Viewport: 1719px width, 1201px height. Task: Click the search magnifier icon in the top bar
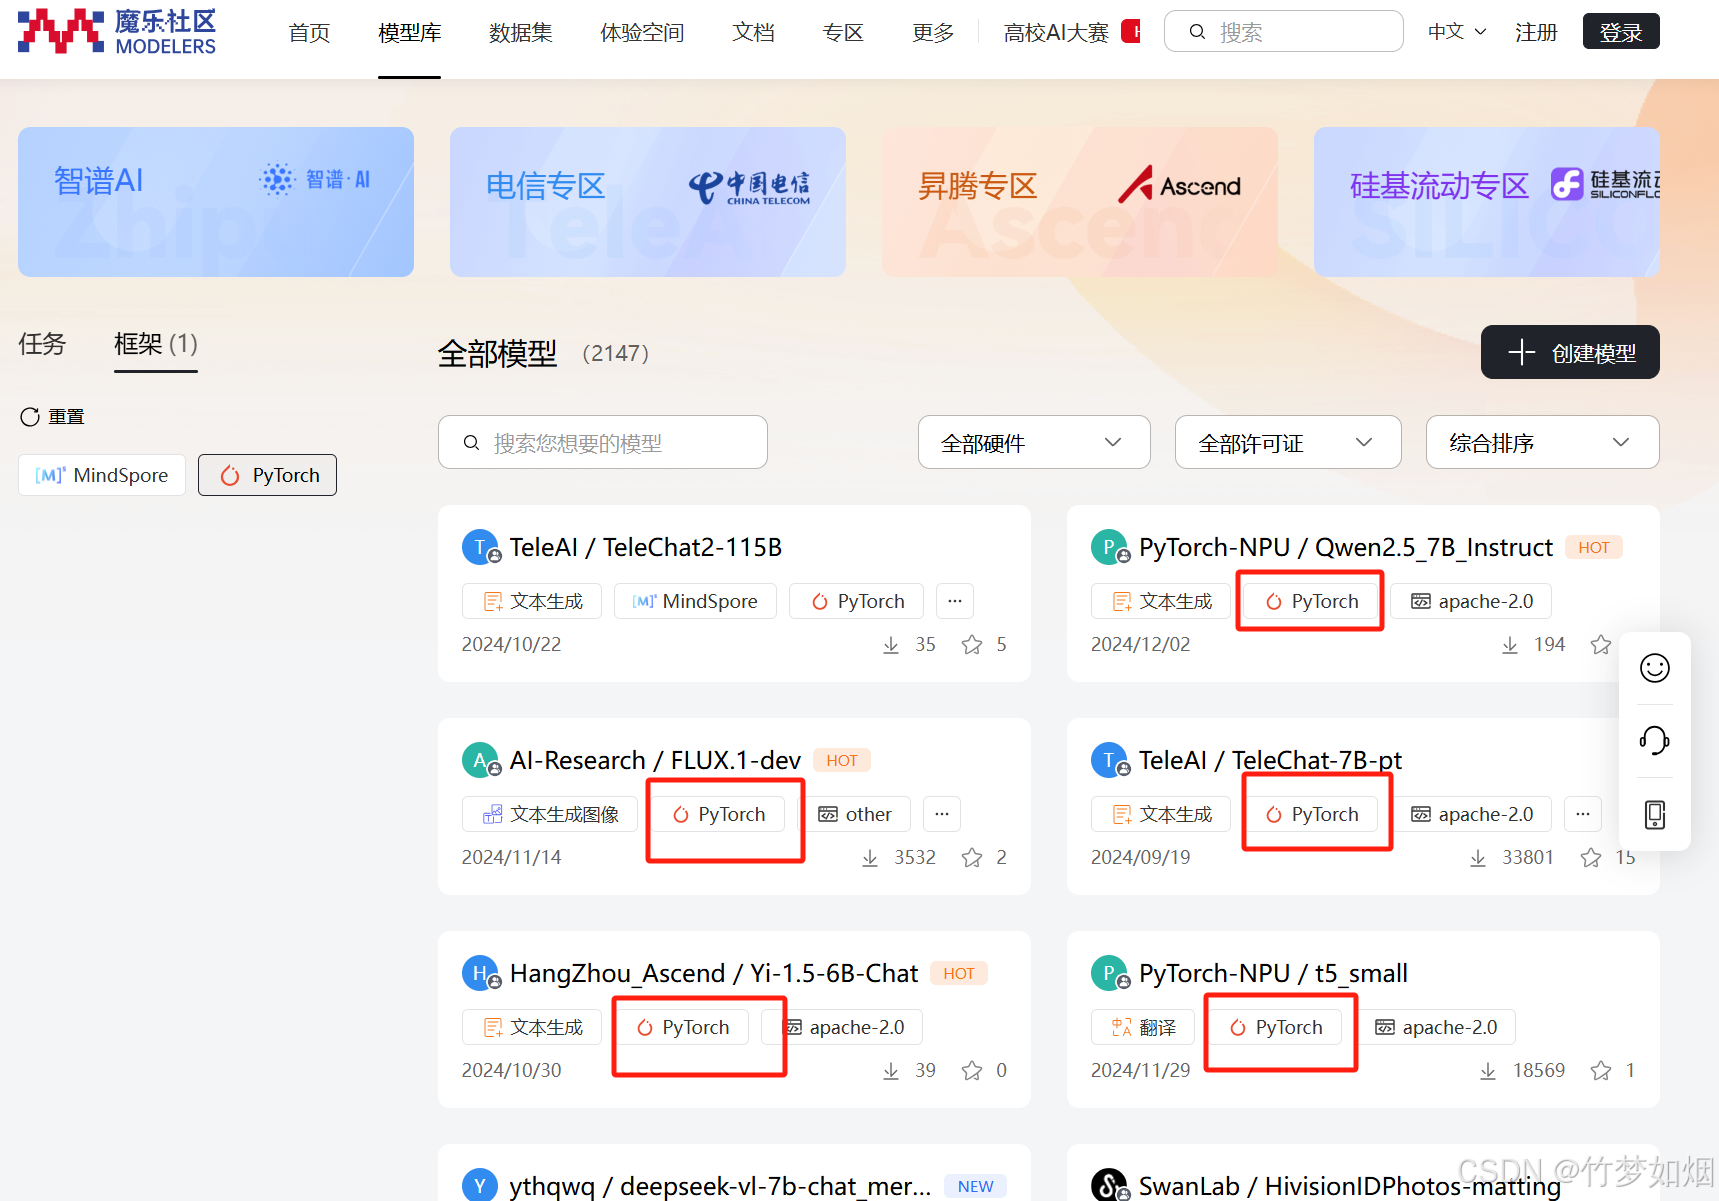click(x=1196, y=31)
